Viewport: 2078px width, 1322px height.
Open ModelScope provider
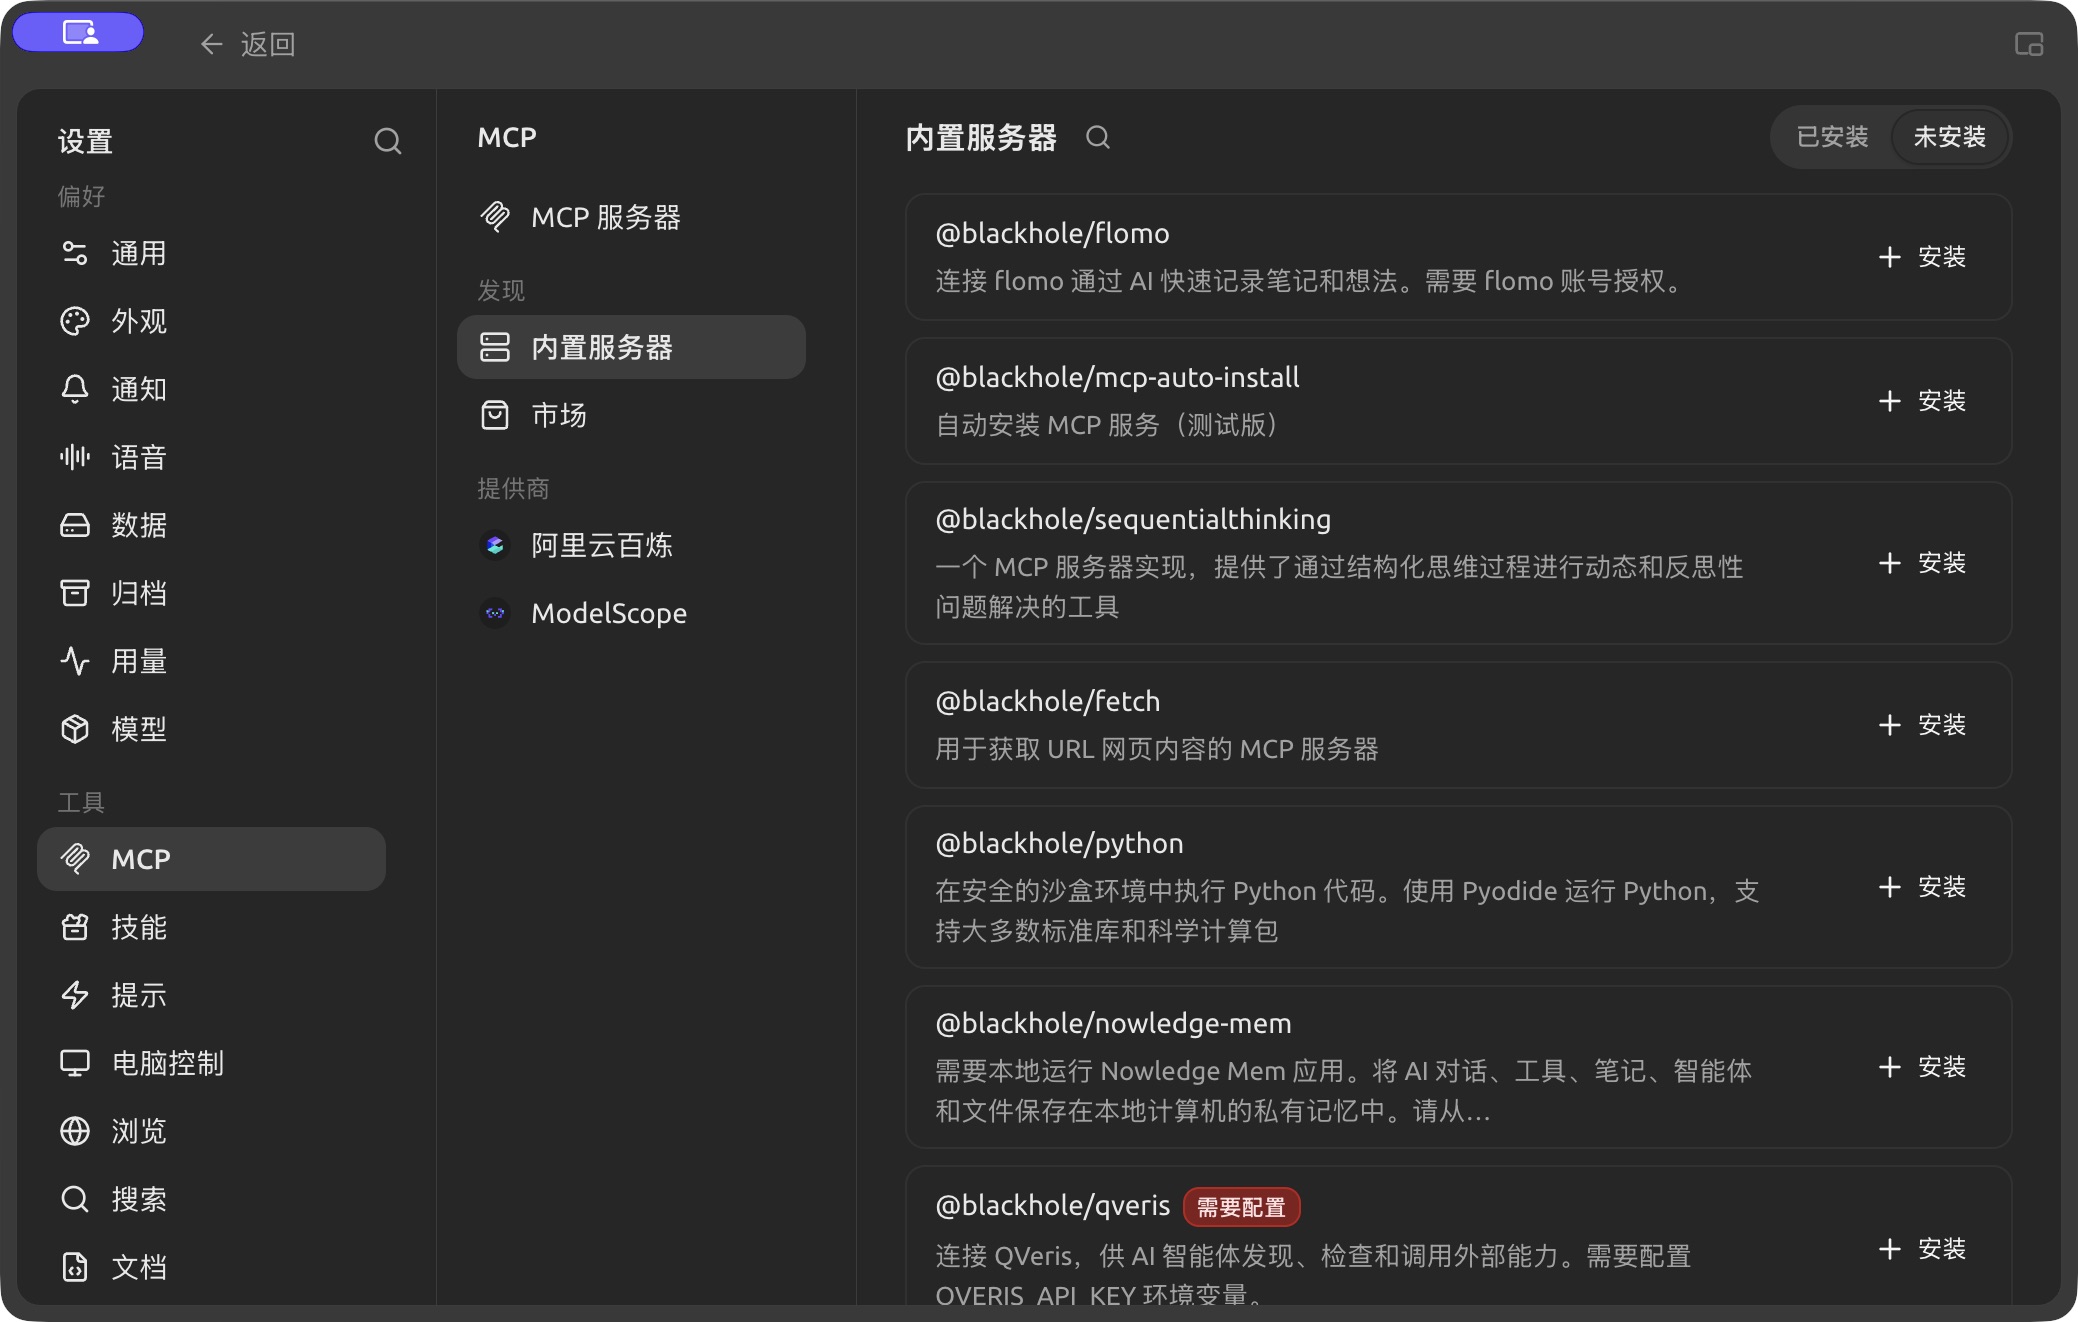631,613
